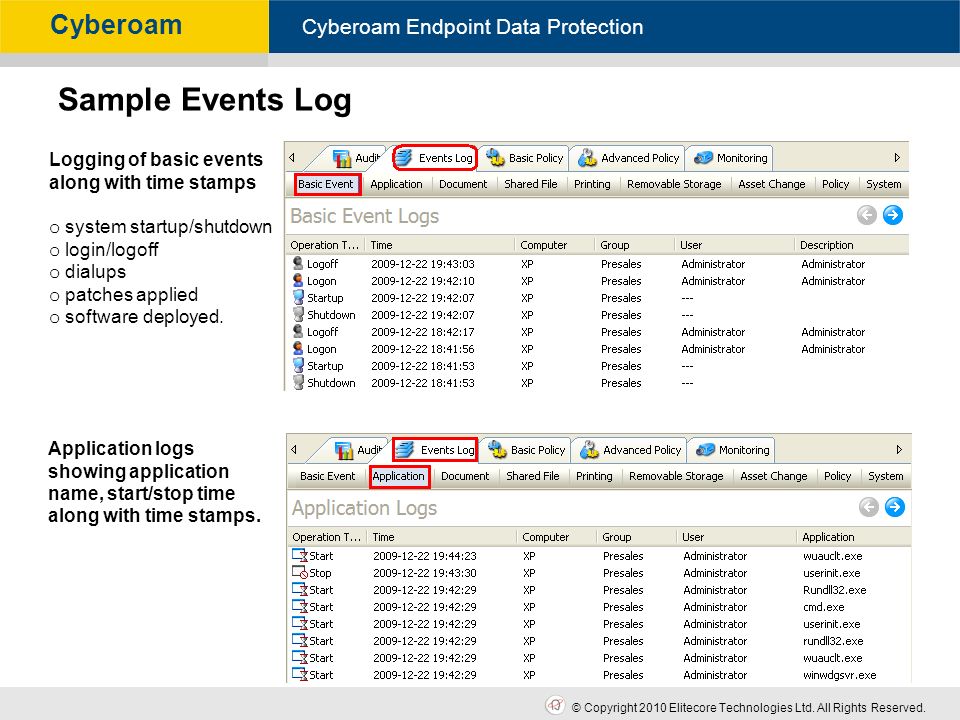
Task: Click the Start icon in the winwdgsvr.exe row
Action: (300, 675)
